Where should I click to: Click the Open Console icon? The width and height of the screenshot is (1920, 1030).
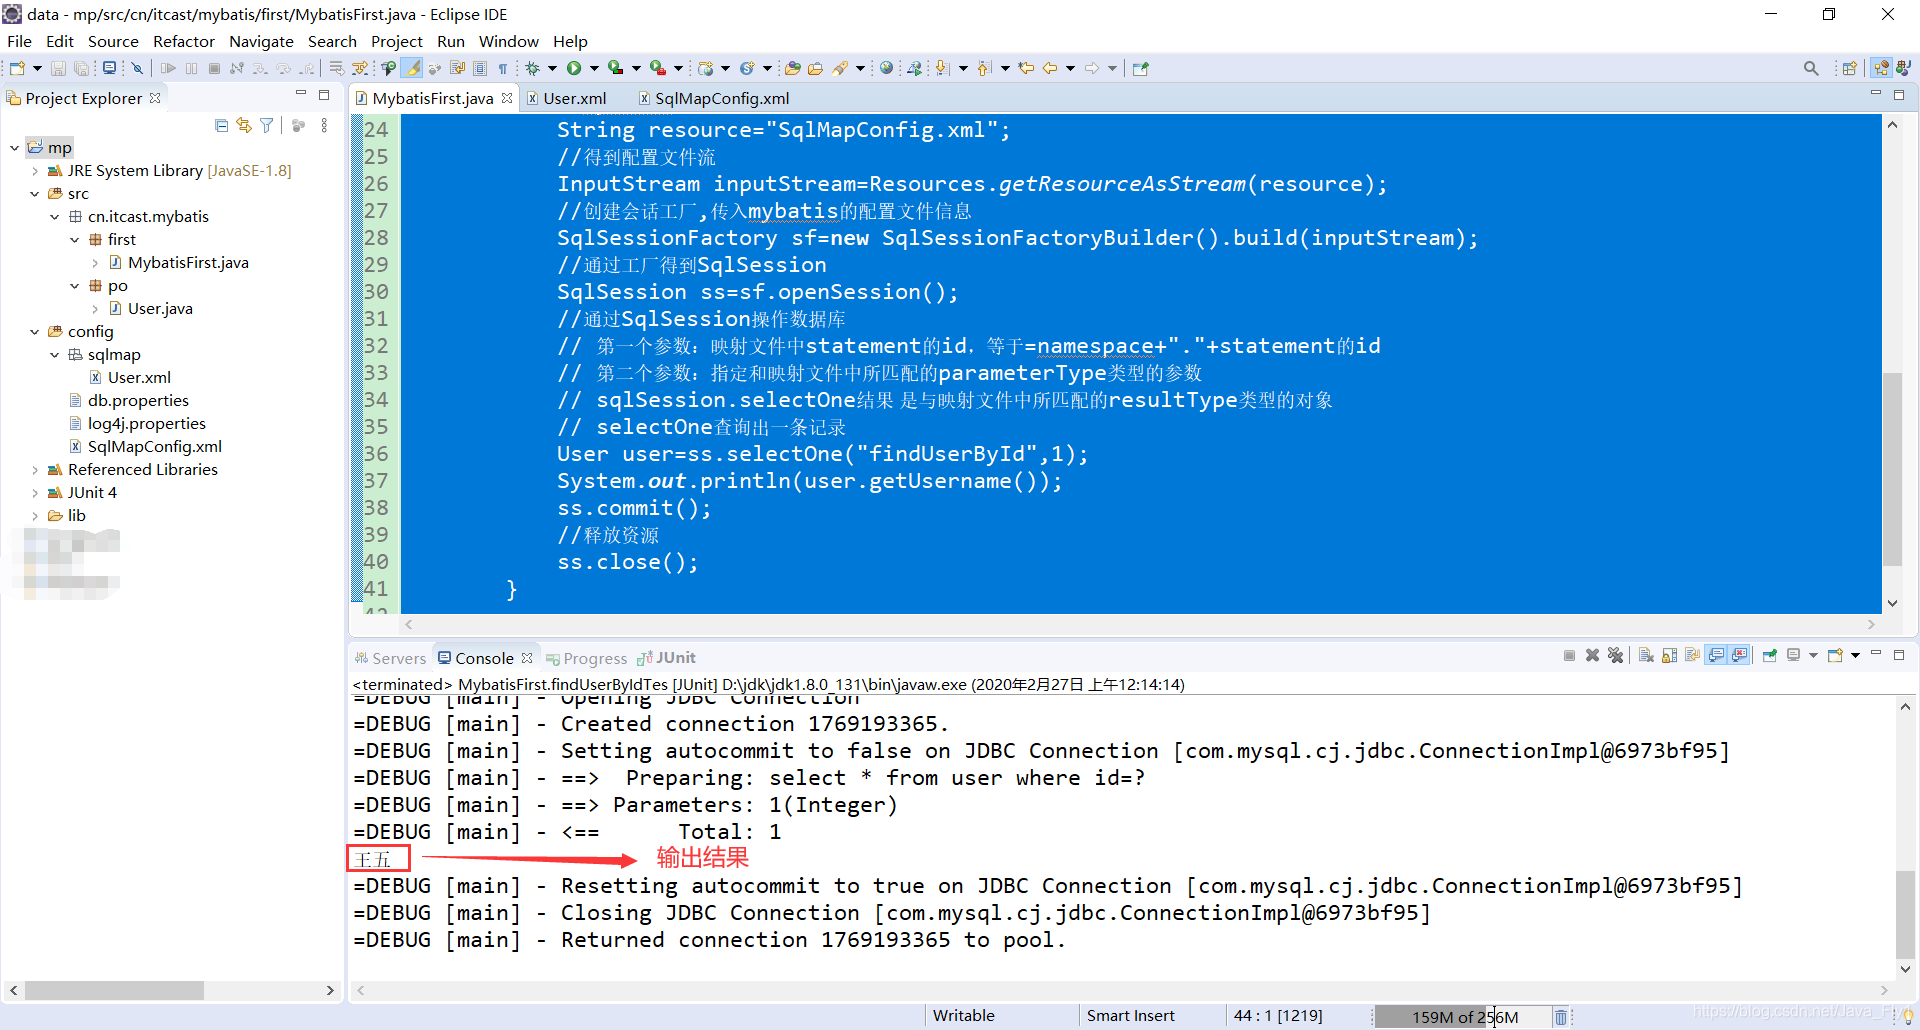[x=1835, y=656]
